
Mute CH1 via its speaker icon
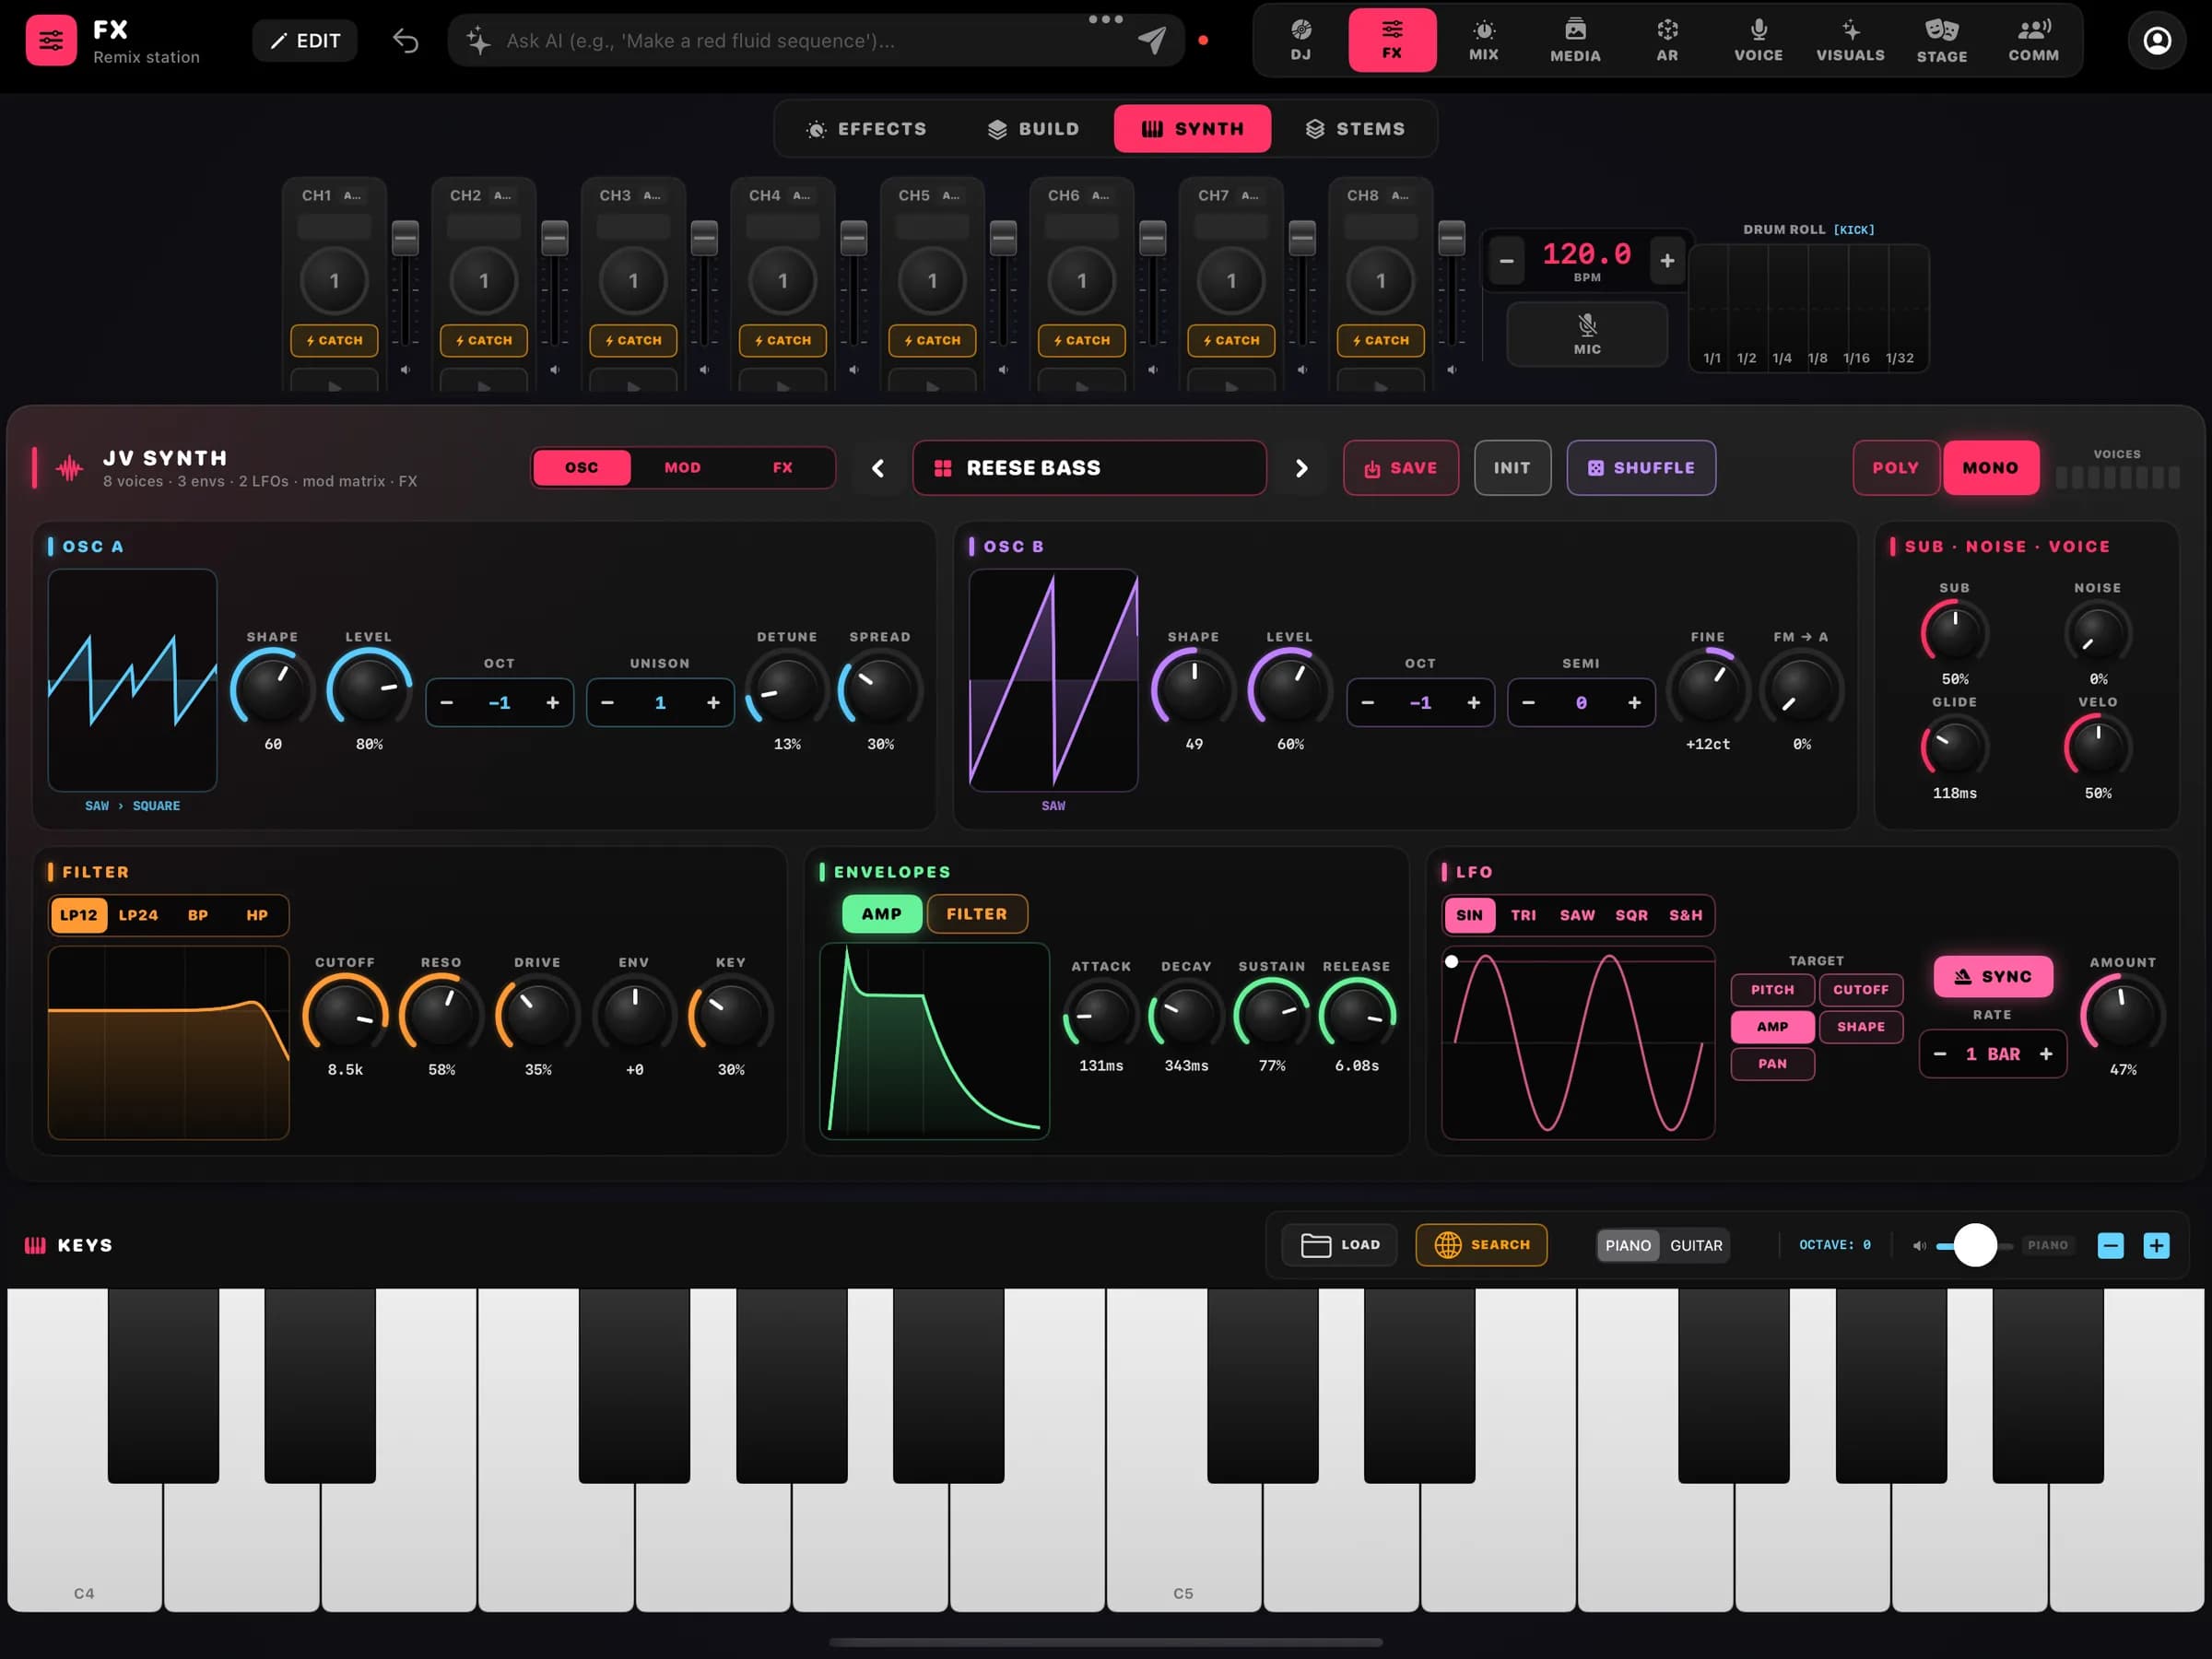(x=405, y=369)
